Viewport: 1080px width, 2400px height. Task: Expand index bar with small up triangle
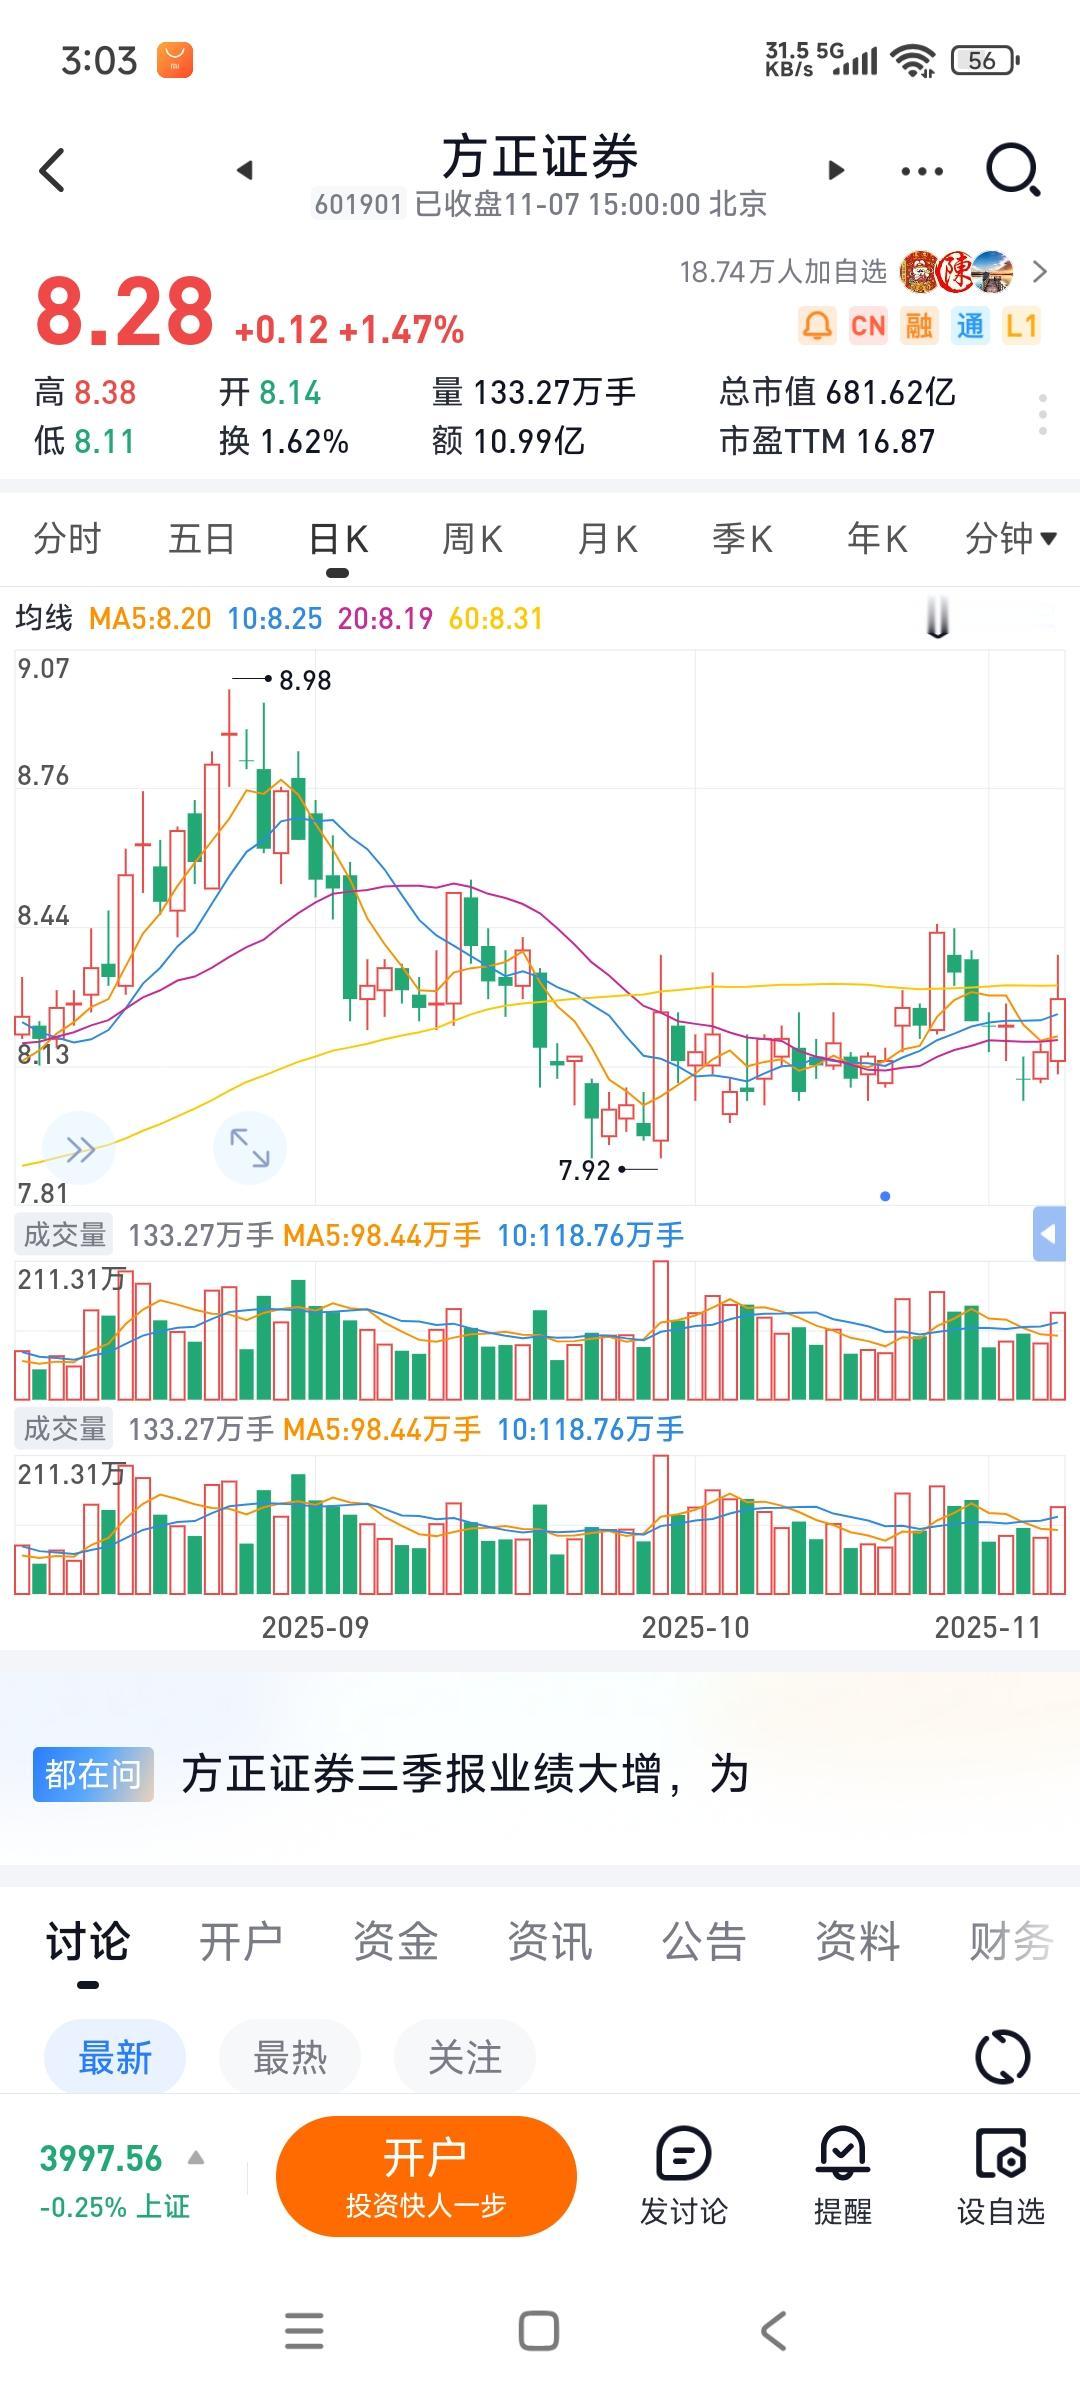(196, 2158)
